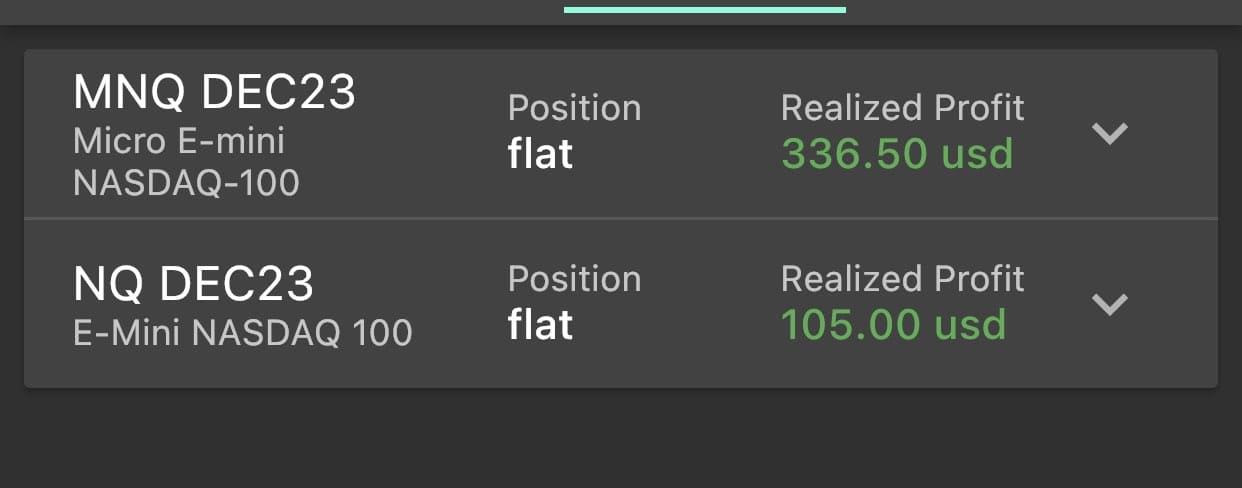Click Position label in NQ DEC23 row
Screen dimensions: 1242x488
coord(574,279)
